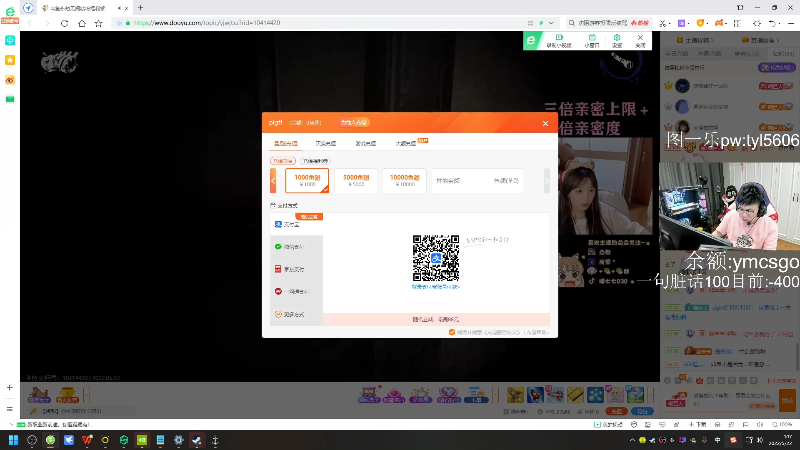Image resolution: width=800 pixels, height=450 pixels.
Task: Open the 主播福利 tab in right panel
Action: click(x=694, y=40)
